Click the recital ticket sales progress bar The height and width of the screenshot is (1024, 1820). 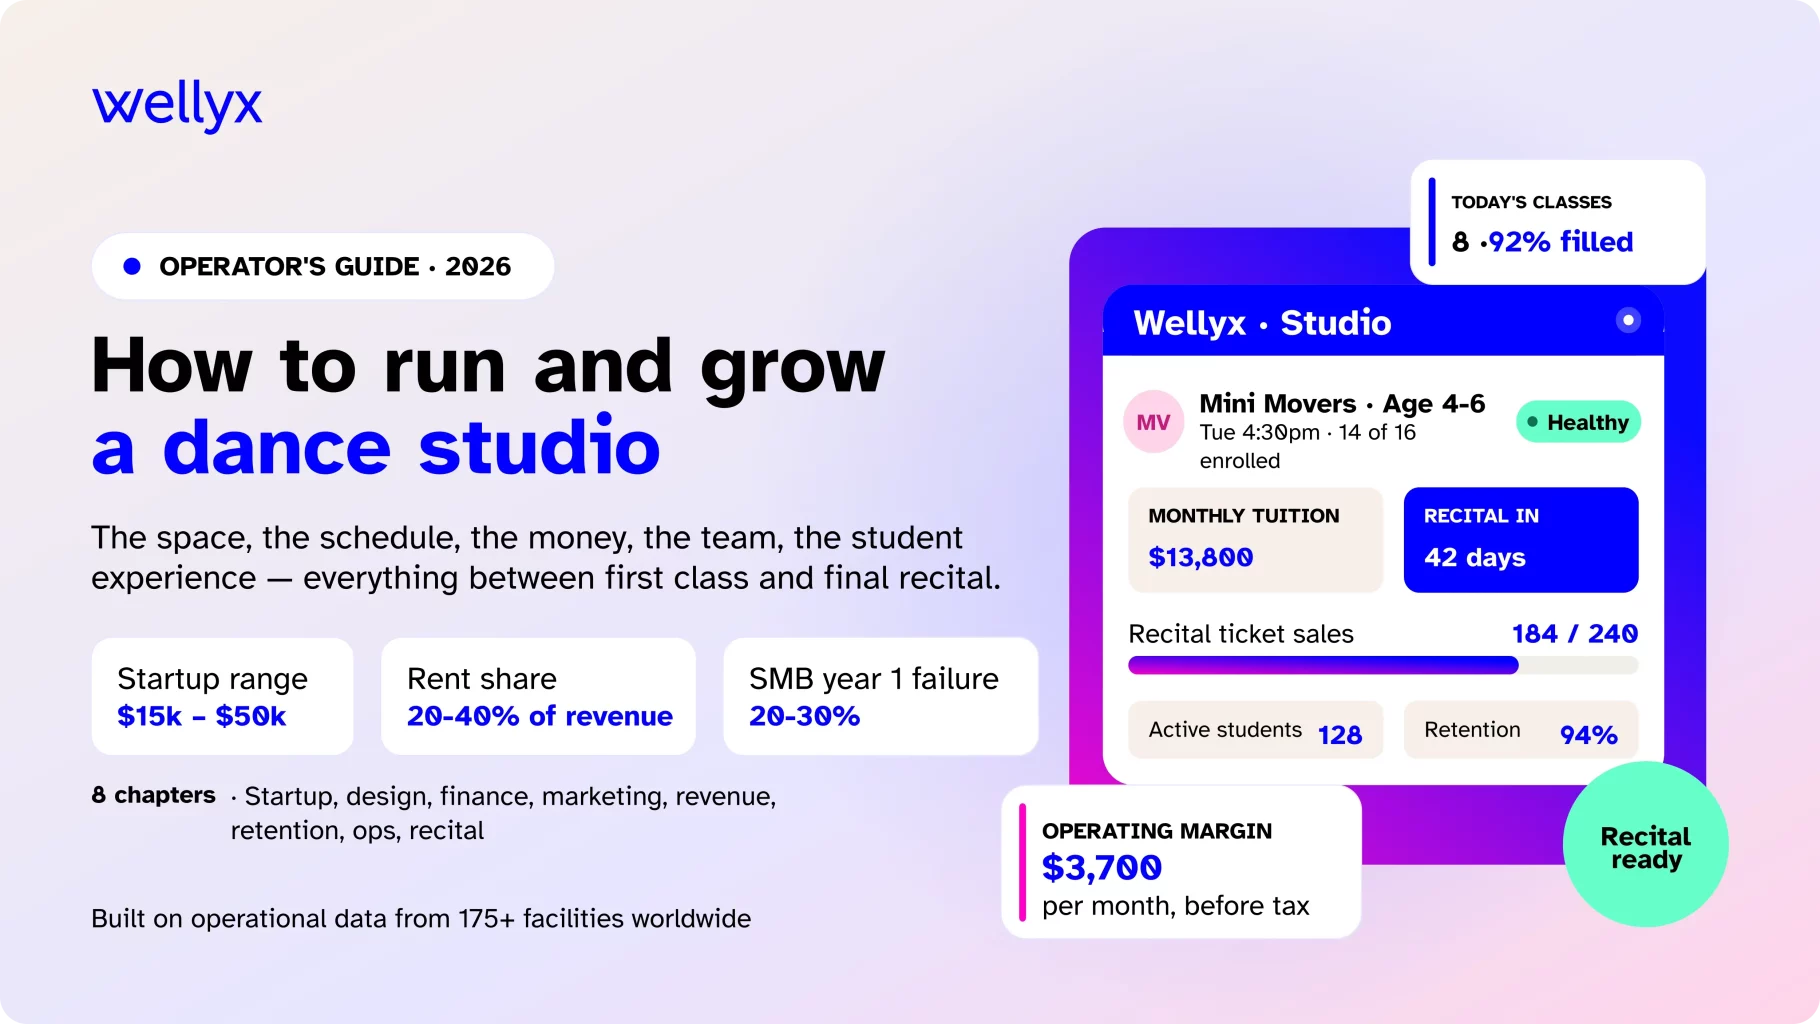click(1383, 664)
